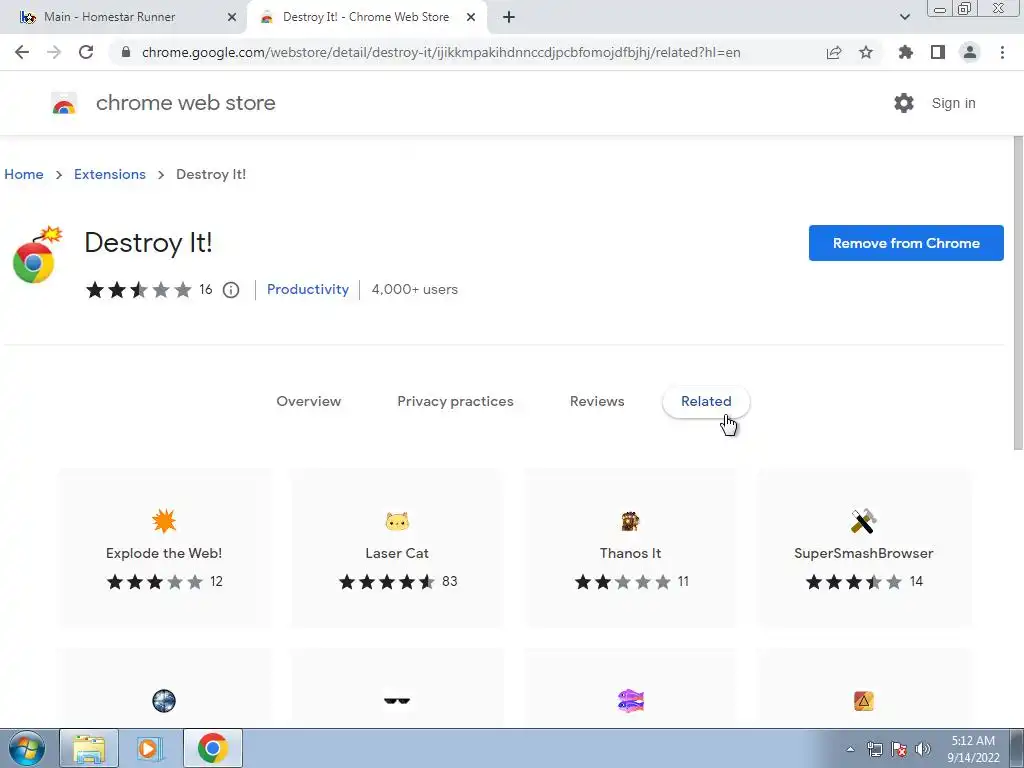Viewport: 1024px width, 768px height.
Task: Toggle the Chrome side panel icon
Action: tap(938, 52)
